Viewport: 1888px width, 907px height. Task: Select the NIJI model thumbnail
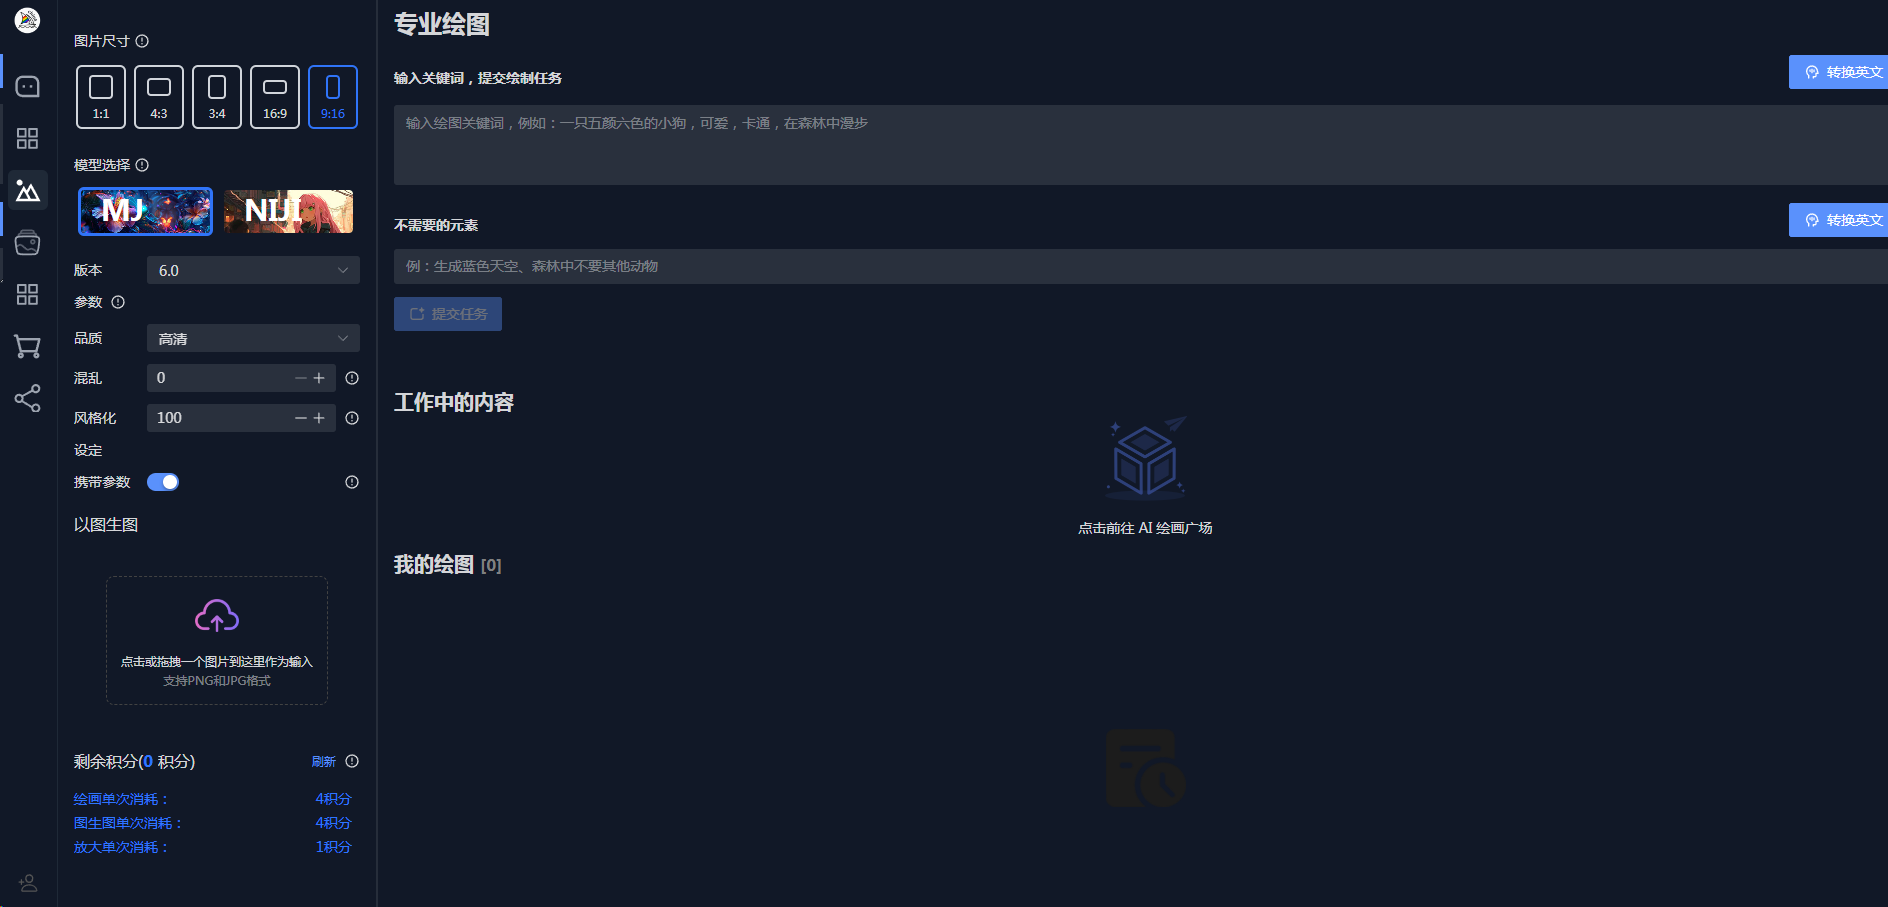coord(289,211)
